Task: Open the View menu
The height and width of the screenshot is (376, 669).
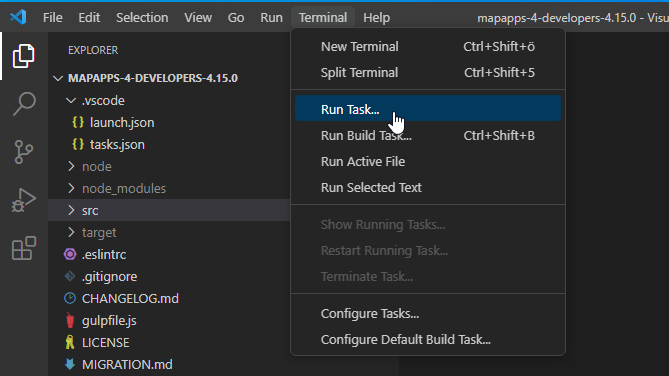Action: coord(198,17)
